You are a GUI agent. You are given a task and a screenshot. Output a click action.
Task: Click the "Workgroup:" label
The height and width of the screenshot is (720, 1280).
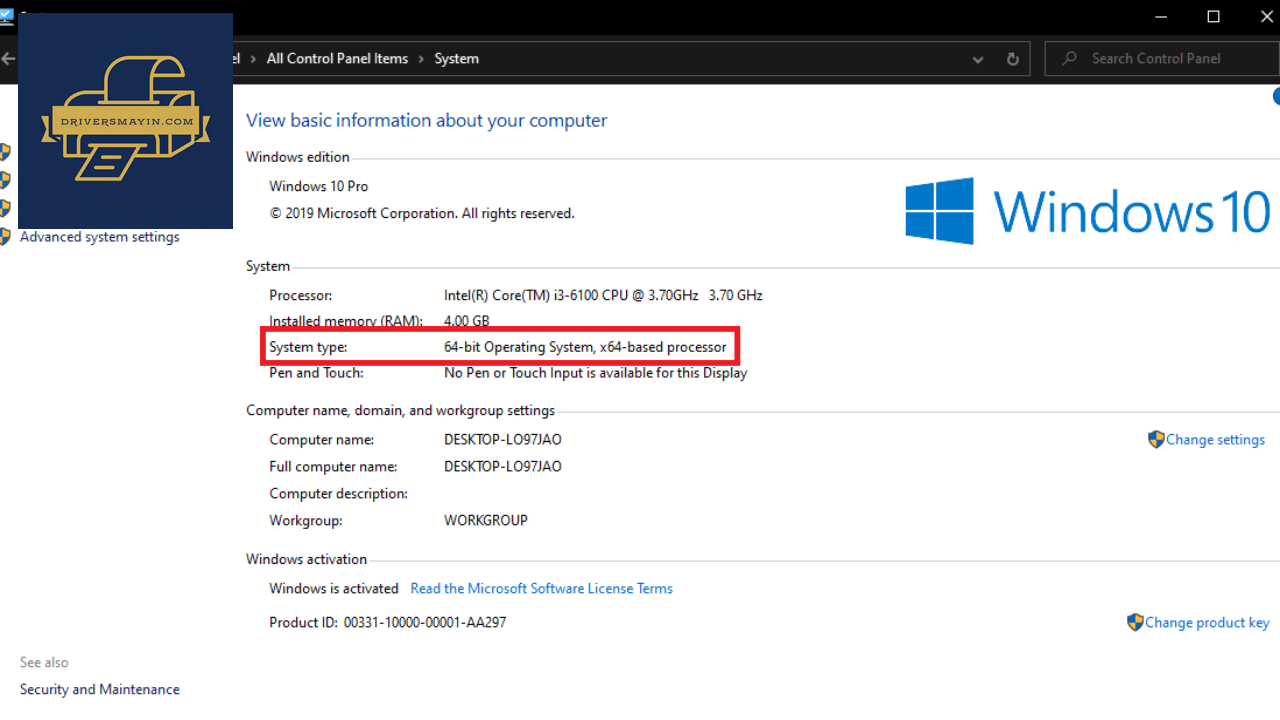(306, 520)
